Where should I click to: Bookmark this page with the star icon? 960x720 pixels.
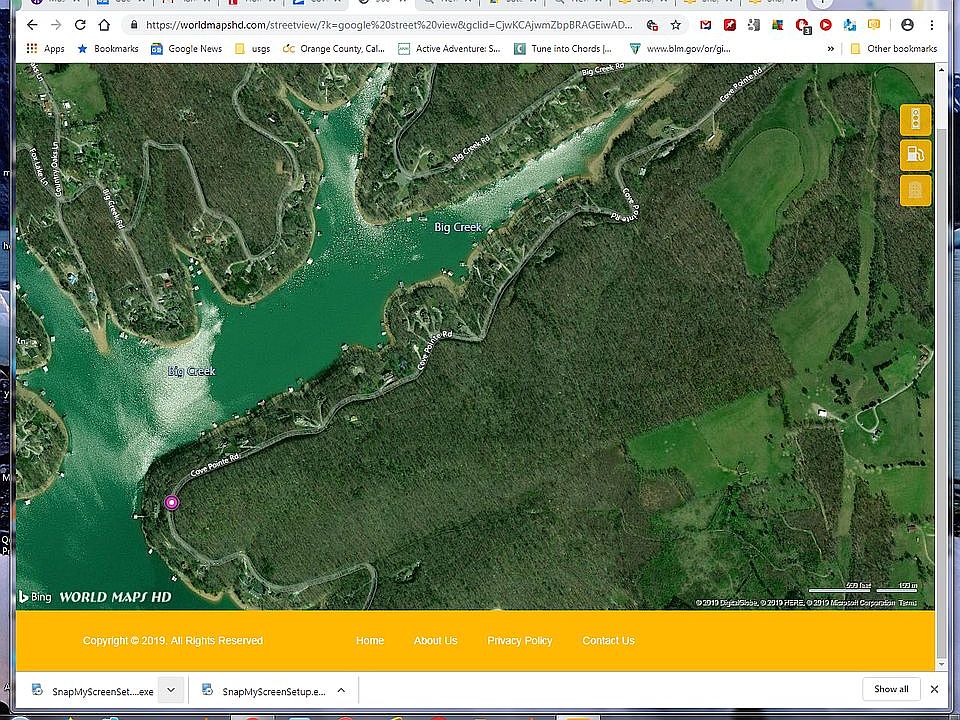tap(676, 24)
